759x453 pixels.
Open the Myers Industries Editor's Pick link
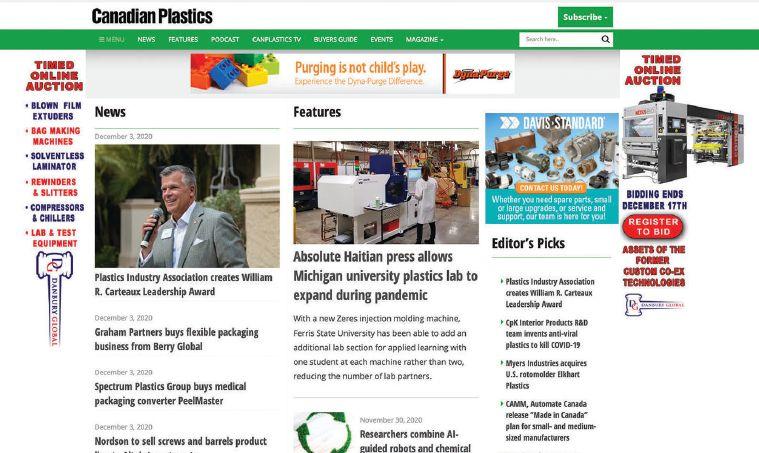(546, 374)
